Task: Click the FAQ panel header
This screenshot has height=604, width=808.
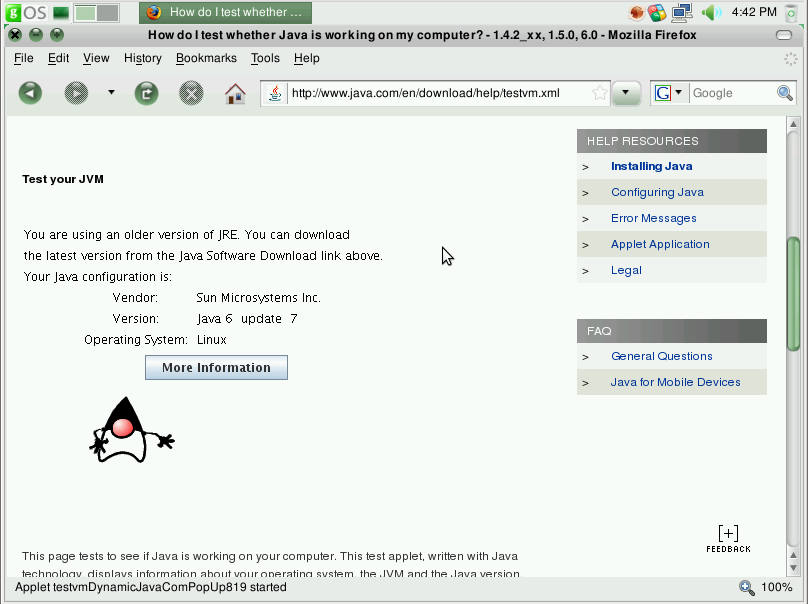Action: [672, 331]
